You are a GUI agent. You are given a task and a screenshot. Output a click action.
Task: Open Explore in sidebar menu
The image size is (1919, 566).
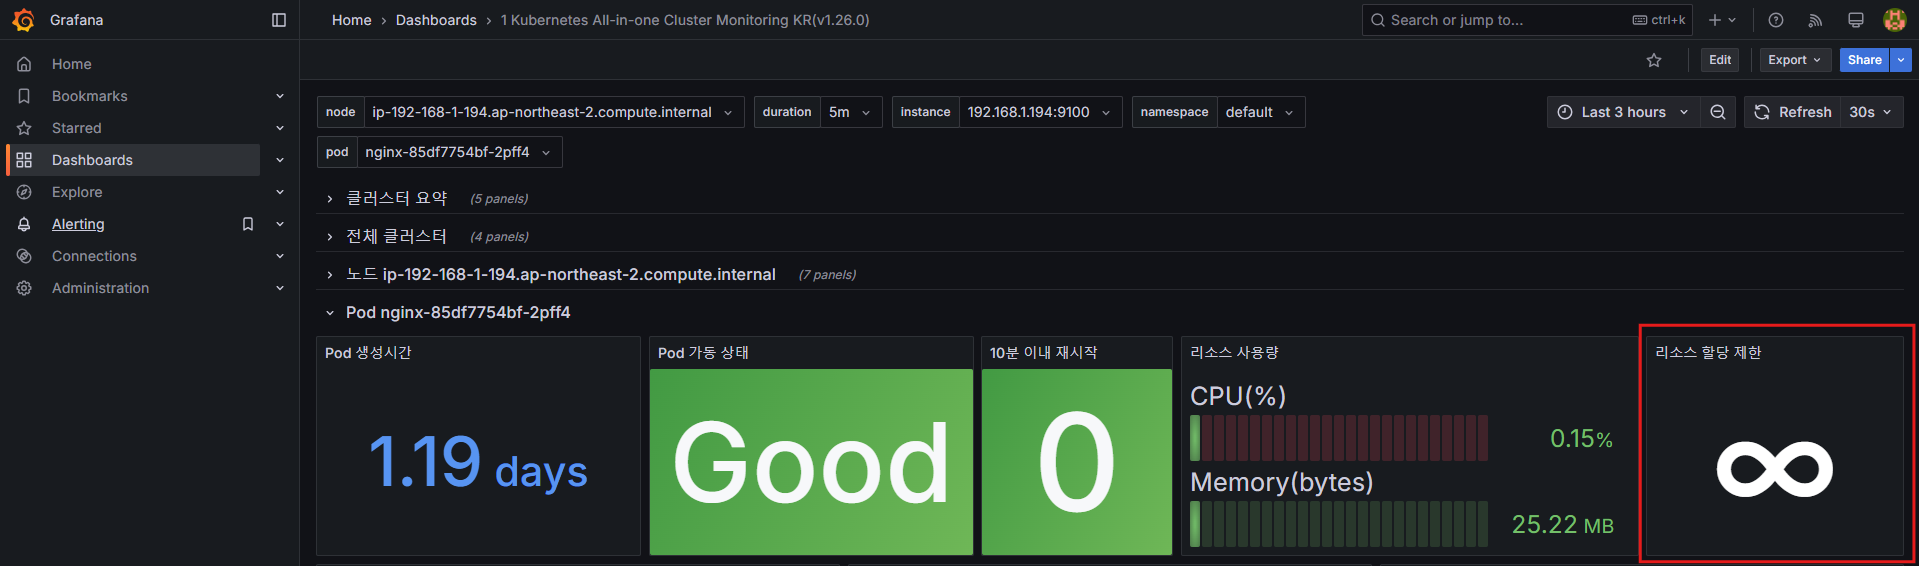pos(77,192)
